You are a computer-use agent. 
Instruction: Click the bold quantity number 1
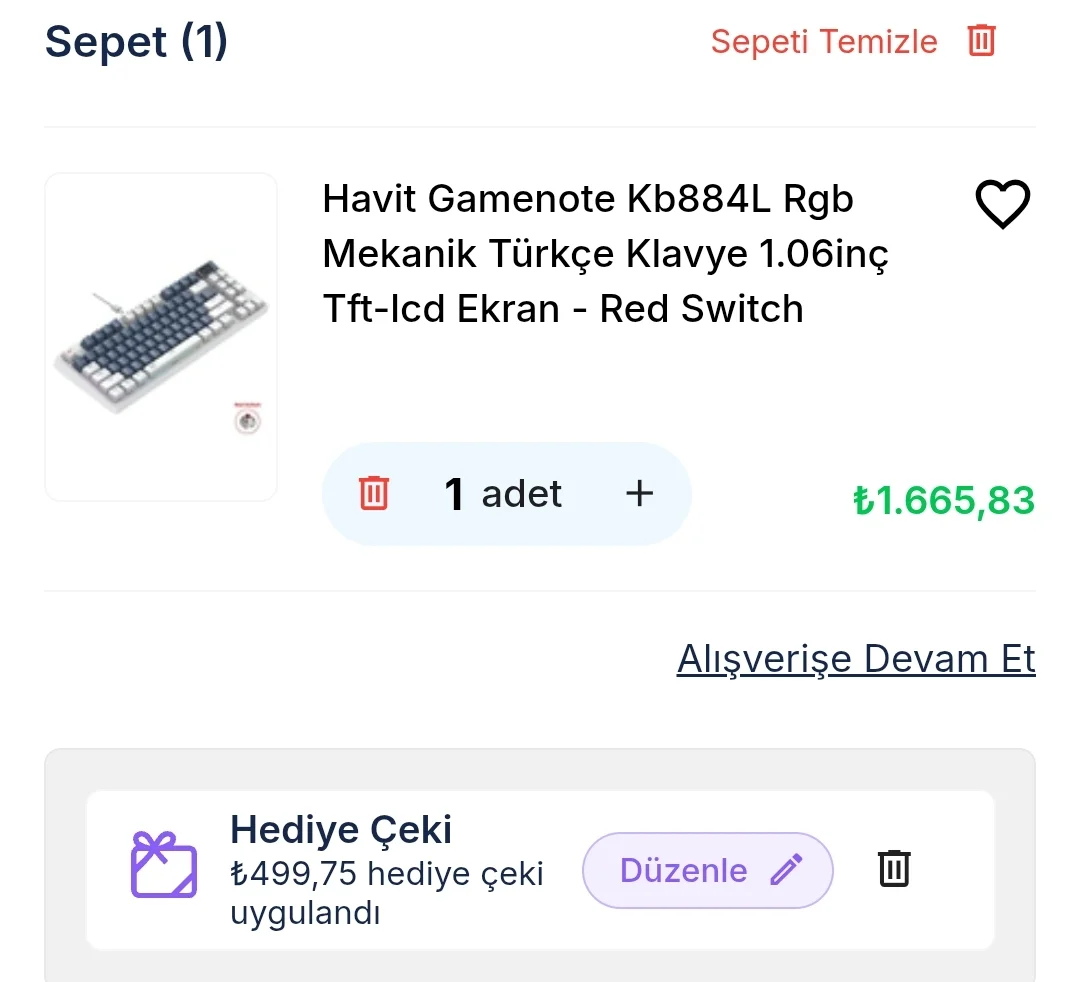coord(455,494)
